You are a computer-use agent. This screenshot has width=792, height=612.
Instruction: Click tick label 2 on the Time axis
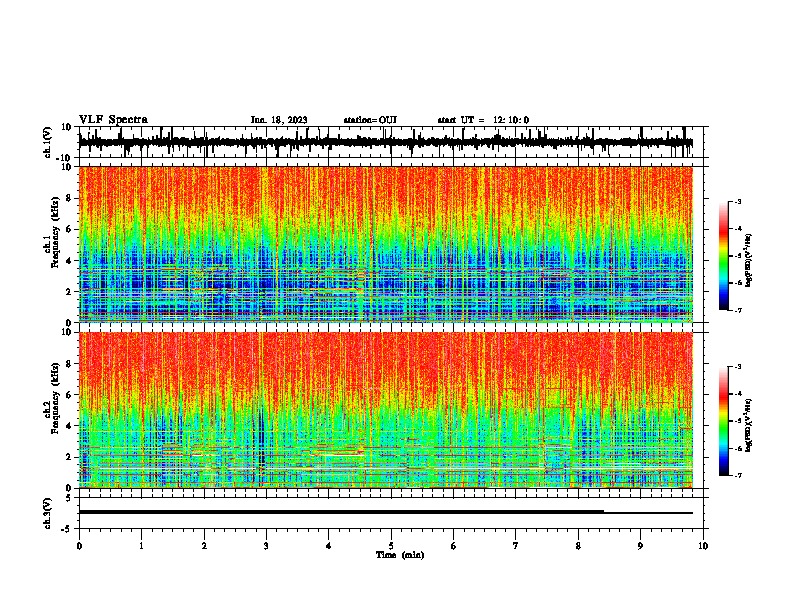(x=204, y=546)
